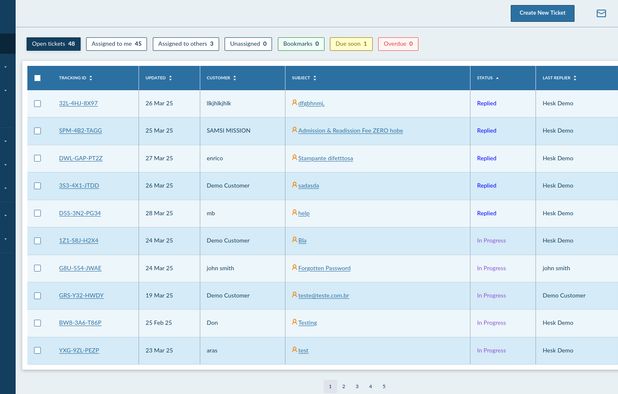Click owner icon beside Bla subject
The width and height of the screenshot is (618, 394).
tap(294, 240)
